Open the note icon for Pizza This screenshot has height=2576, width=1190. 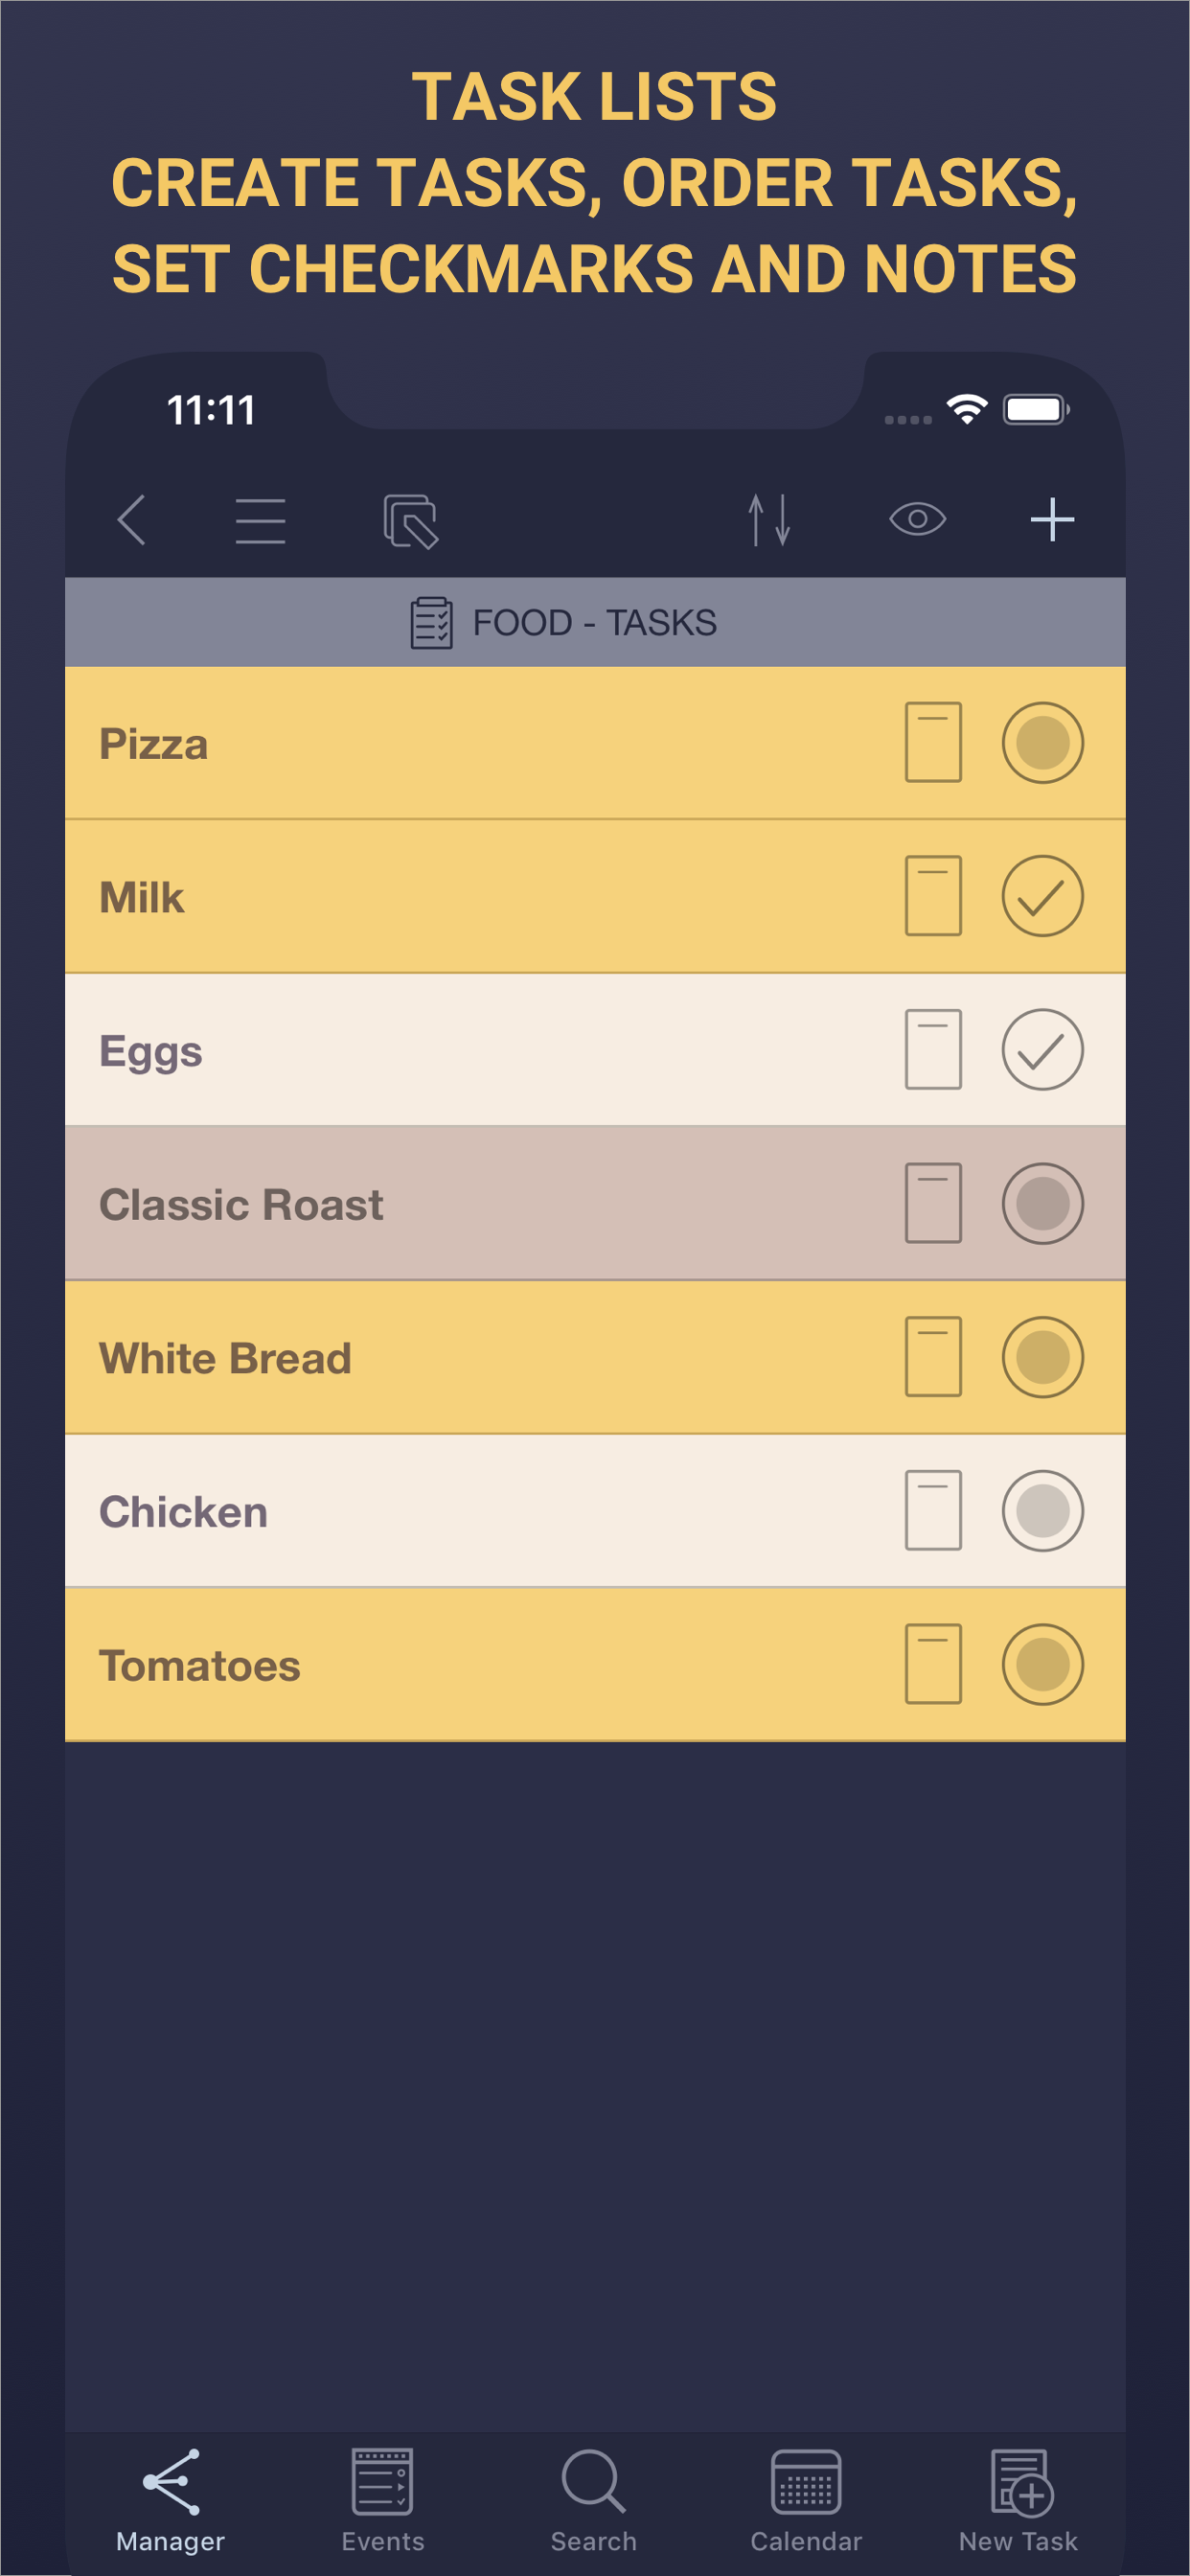tap(933, 742)
